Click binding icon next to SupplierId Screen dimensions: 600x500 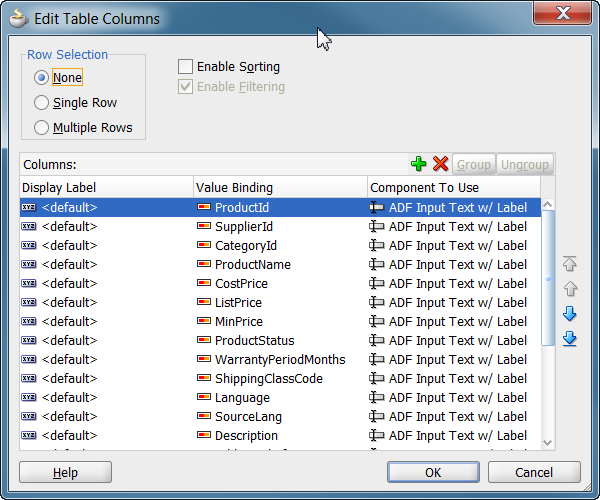point(204,226)
